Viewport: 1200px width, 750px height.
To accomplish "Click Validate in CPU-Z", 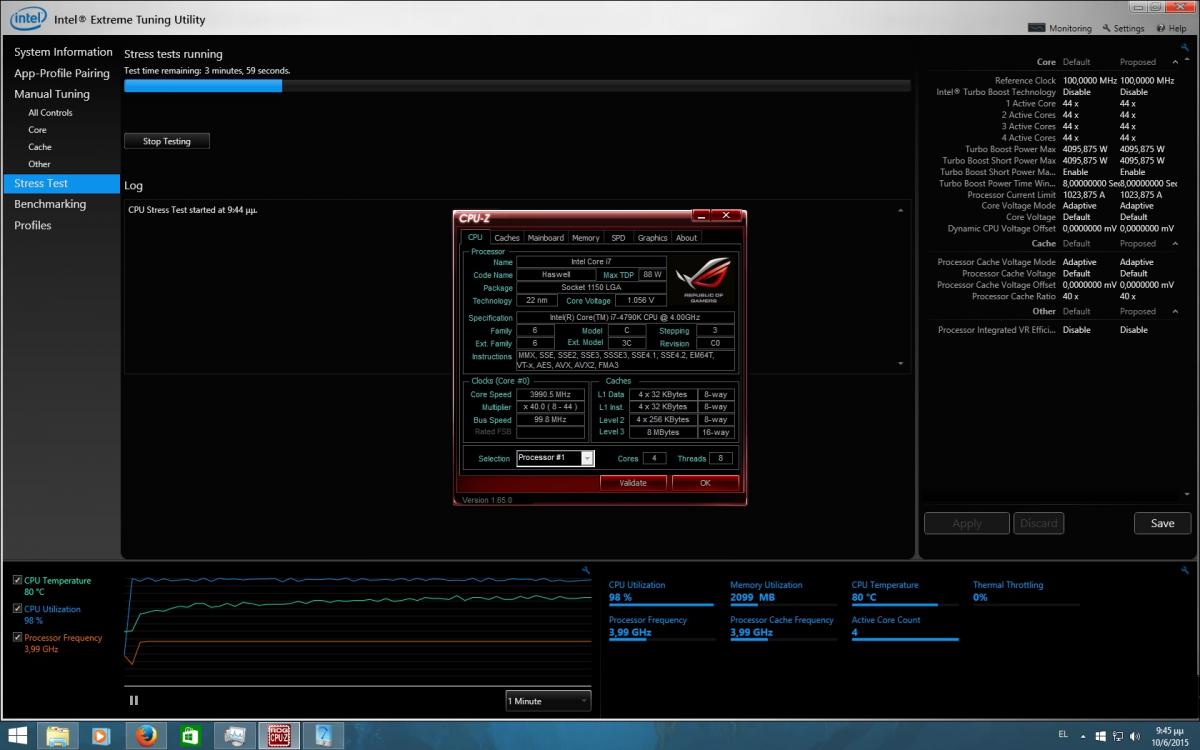I will (633, 483).
